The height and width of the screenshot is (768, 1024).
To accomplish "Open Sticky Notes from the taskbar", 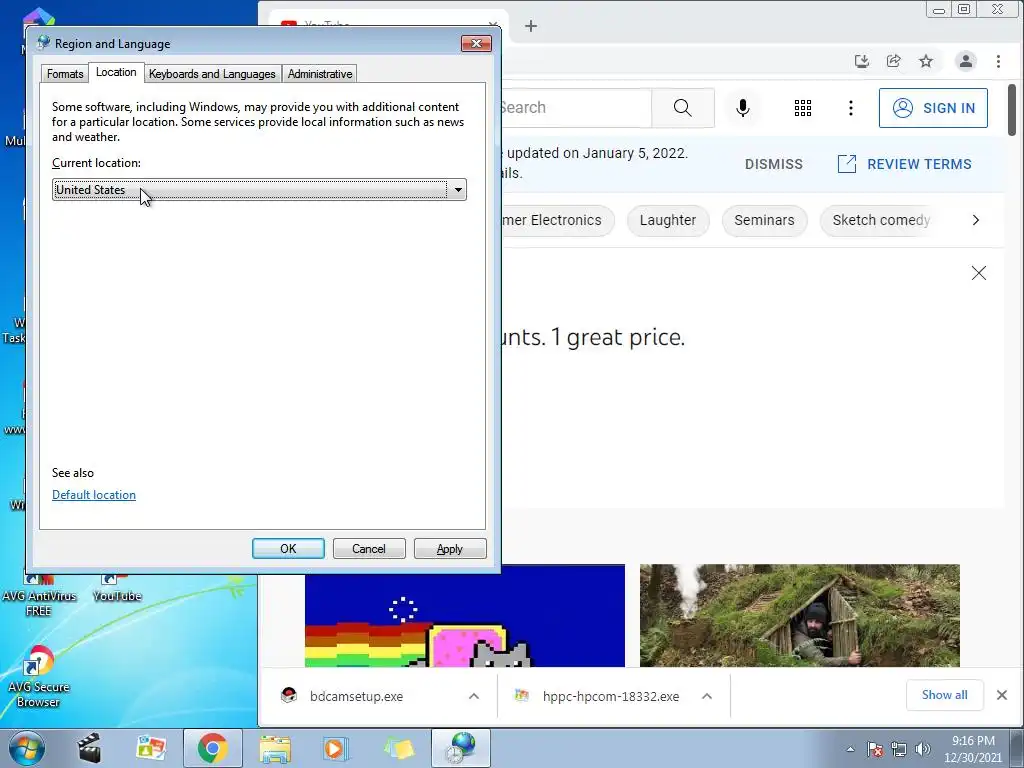I will click(x=399, y=748).
